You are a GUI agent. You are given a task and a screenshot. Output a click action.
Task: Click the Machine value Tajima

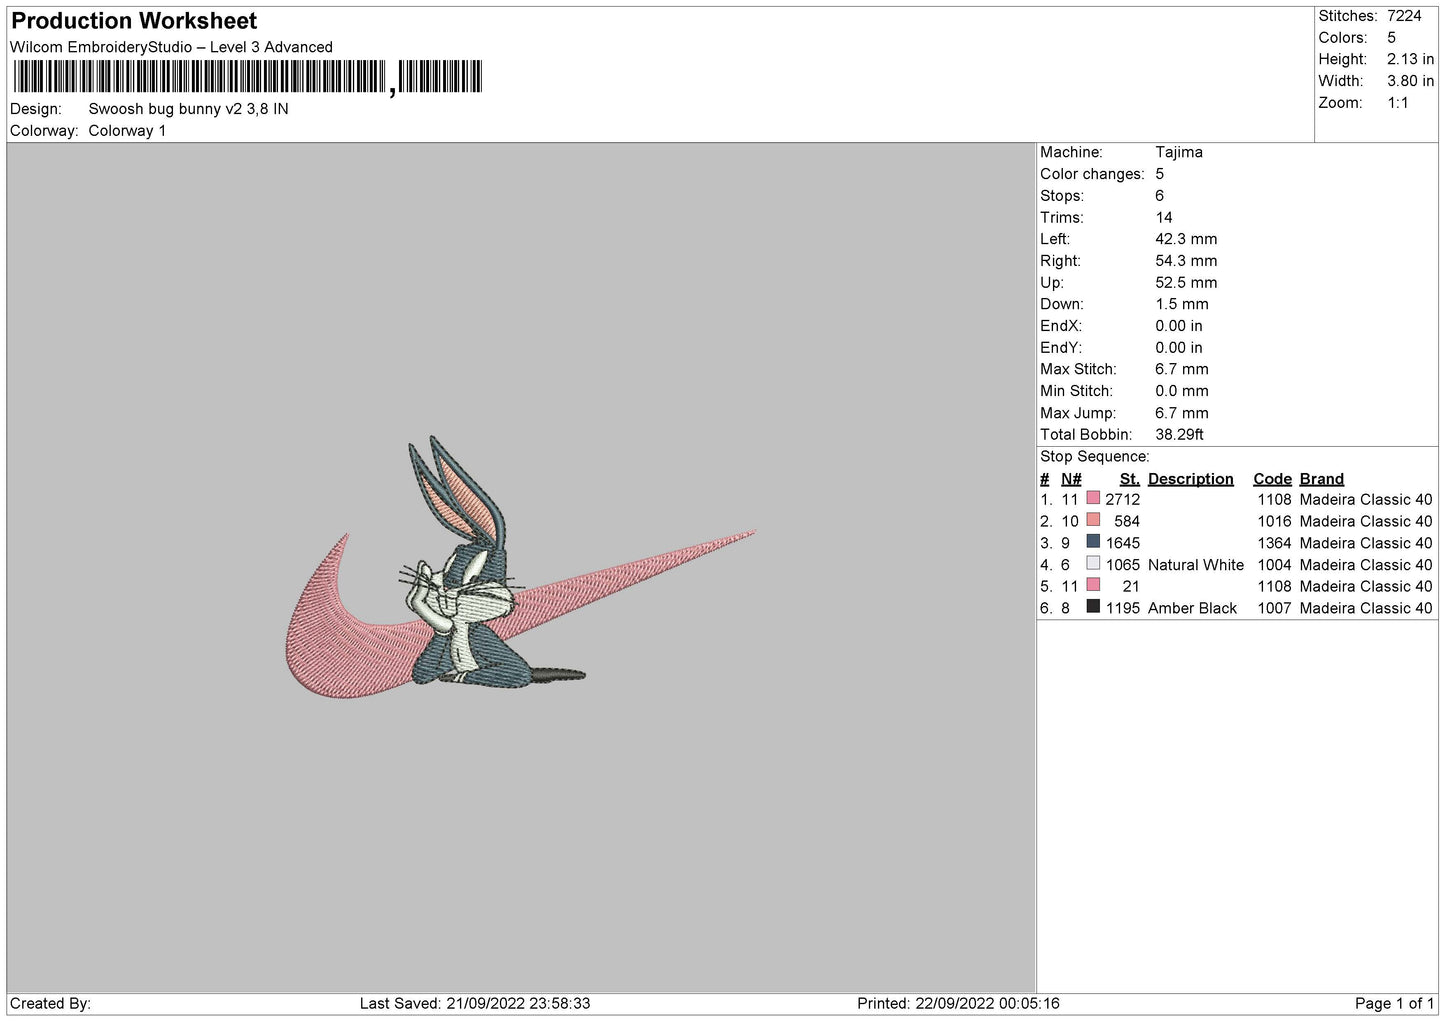click(x=1178, y=152)
